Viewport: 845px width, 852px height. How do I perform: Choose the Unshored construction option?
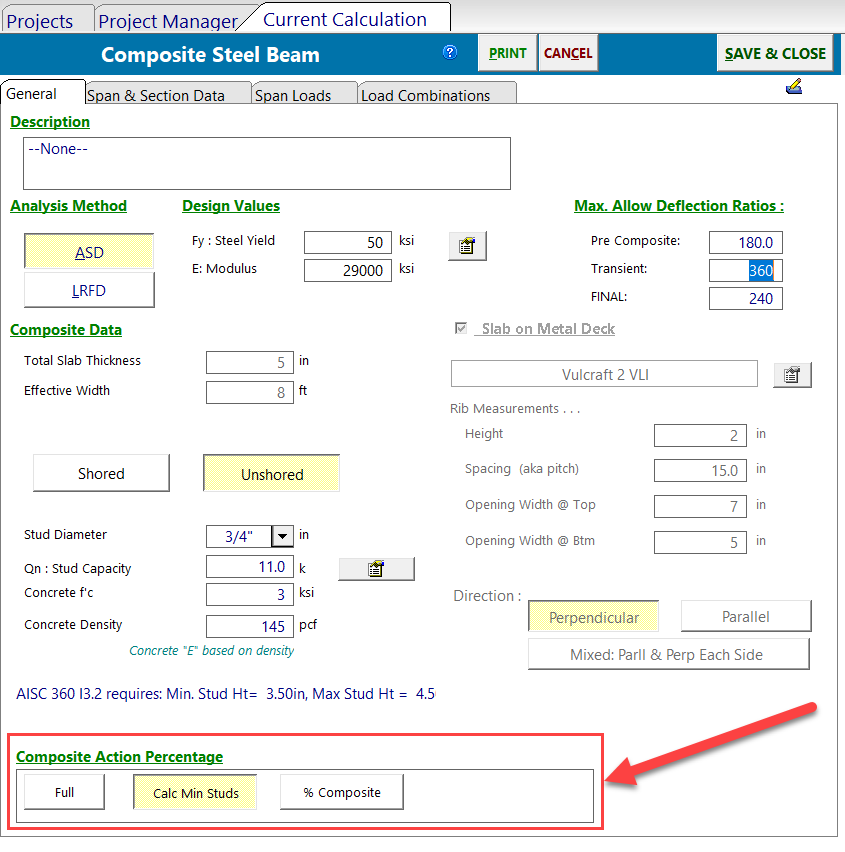[x=271, y=474]
